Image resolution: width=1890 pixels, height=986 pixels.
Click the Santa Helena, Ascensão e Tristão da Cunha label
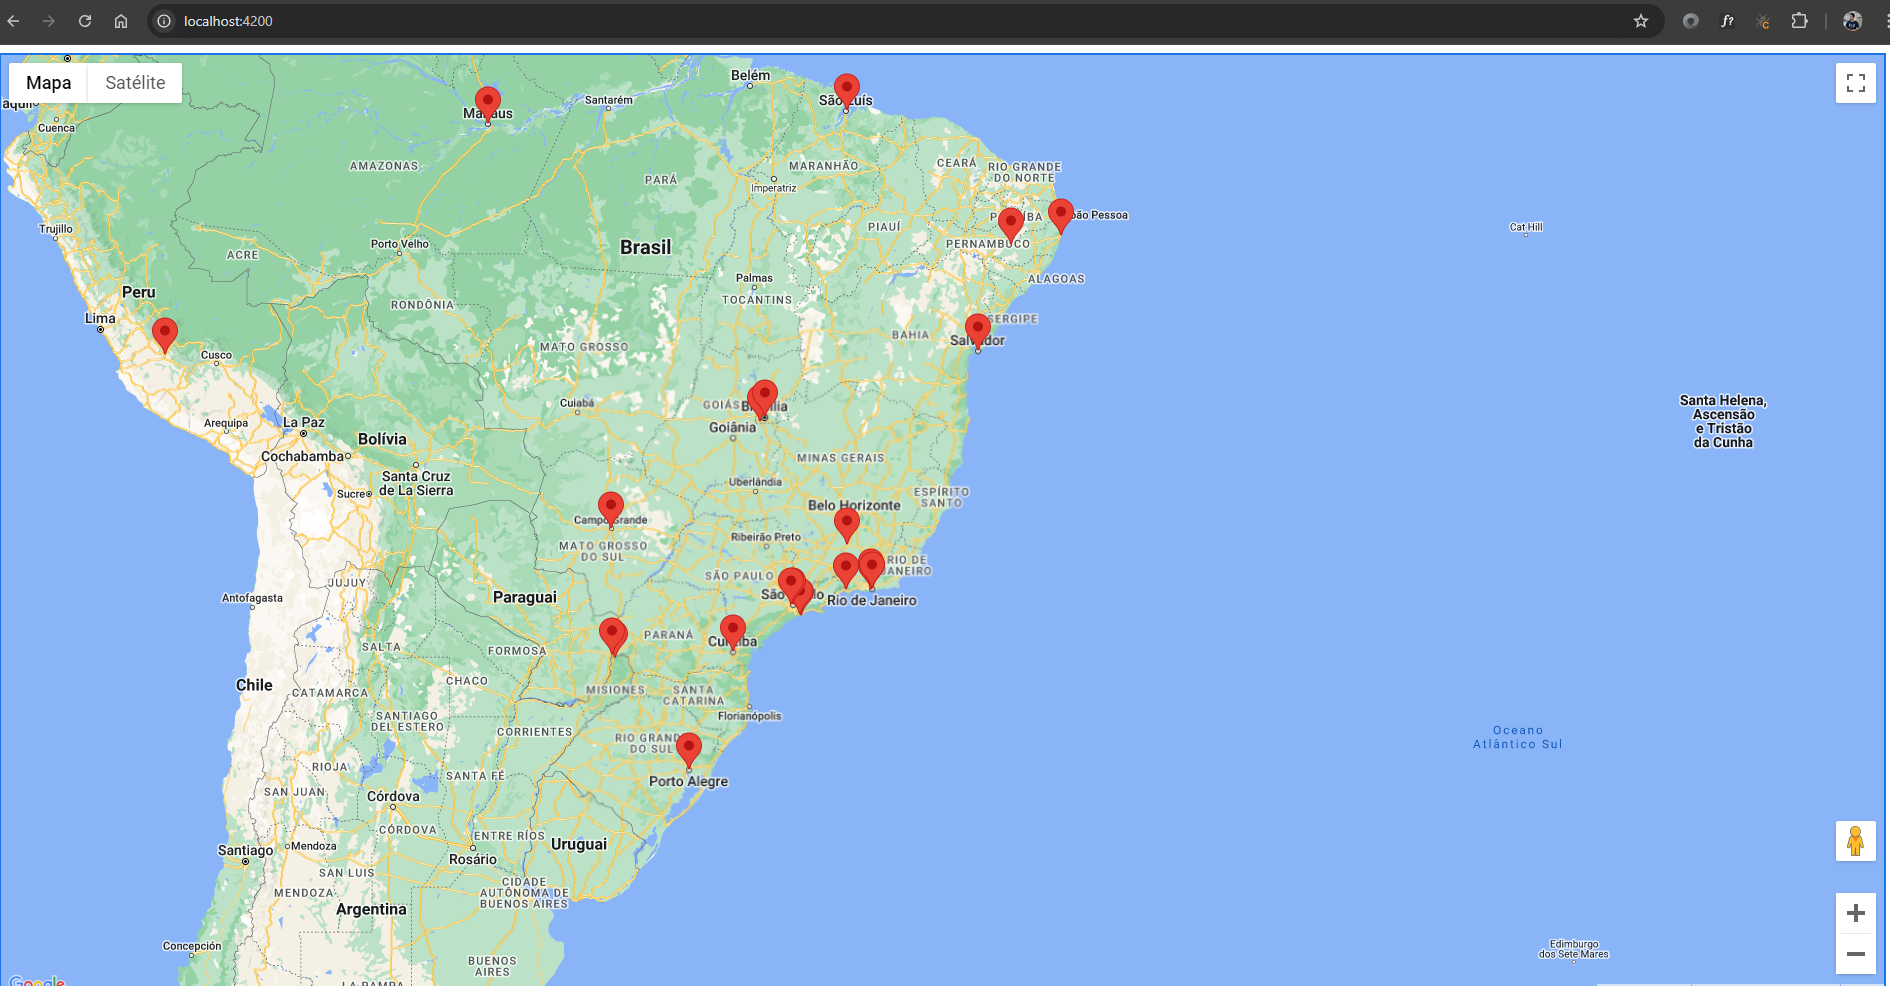pos(1723,421)
